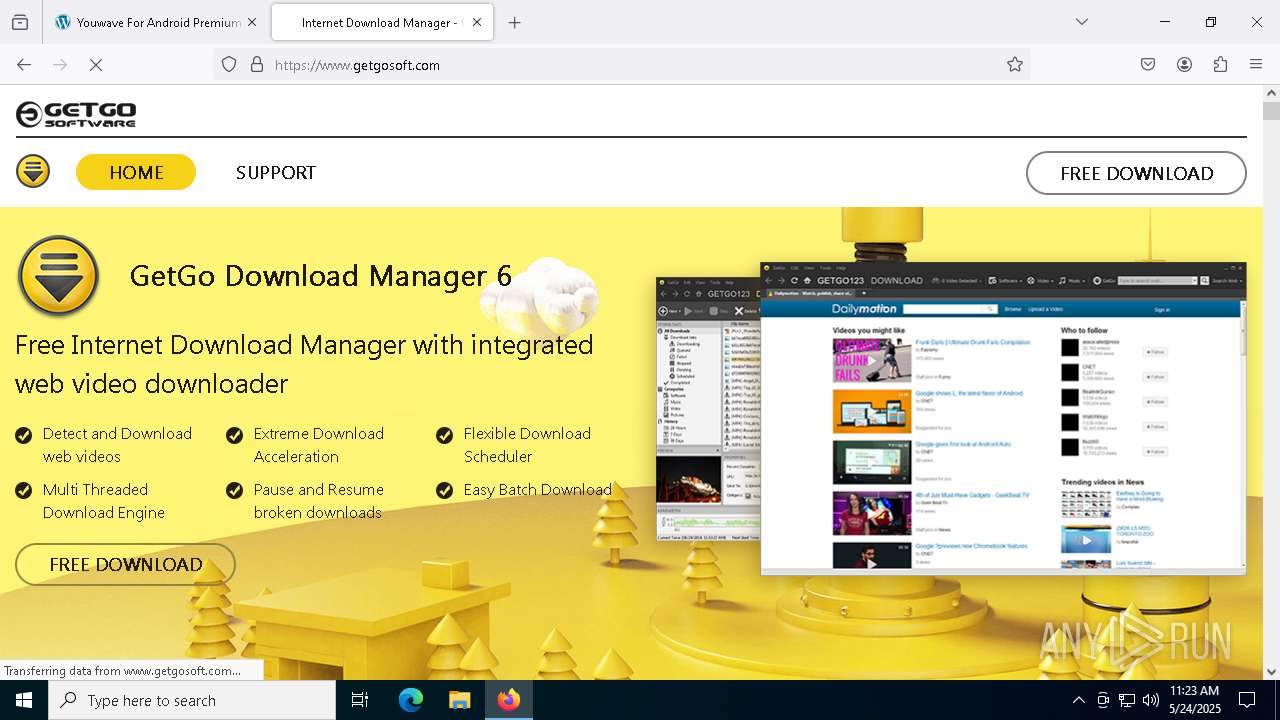Save page to Pocket
1280x720 pixels.
tap(1148, 64)
